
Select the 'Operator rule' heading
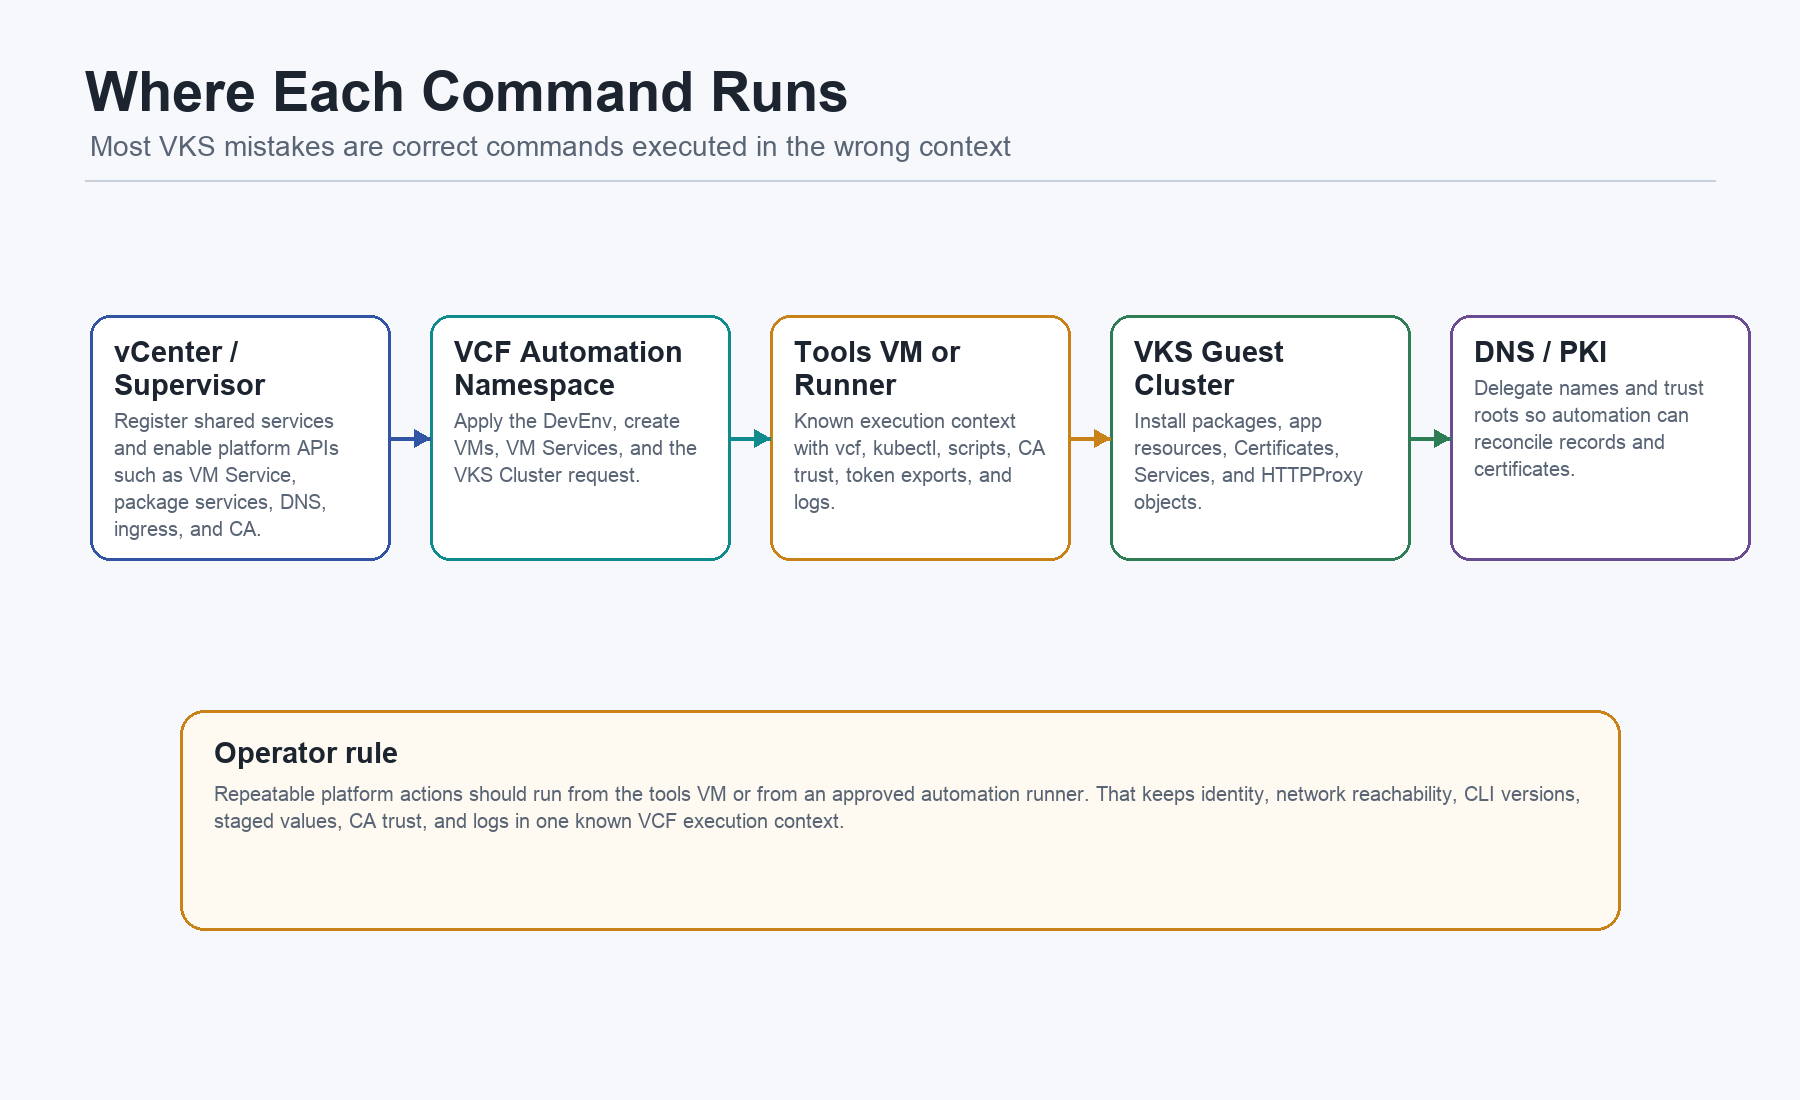(306, 753)
